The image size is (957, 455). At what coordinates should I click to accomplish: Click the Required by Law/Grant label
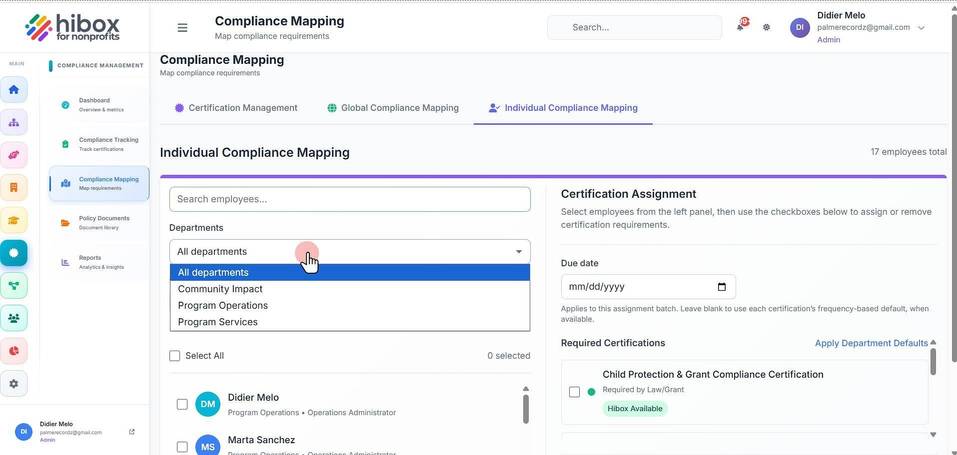click(x=643, y=389)
